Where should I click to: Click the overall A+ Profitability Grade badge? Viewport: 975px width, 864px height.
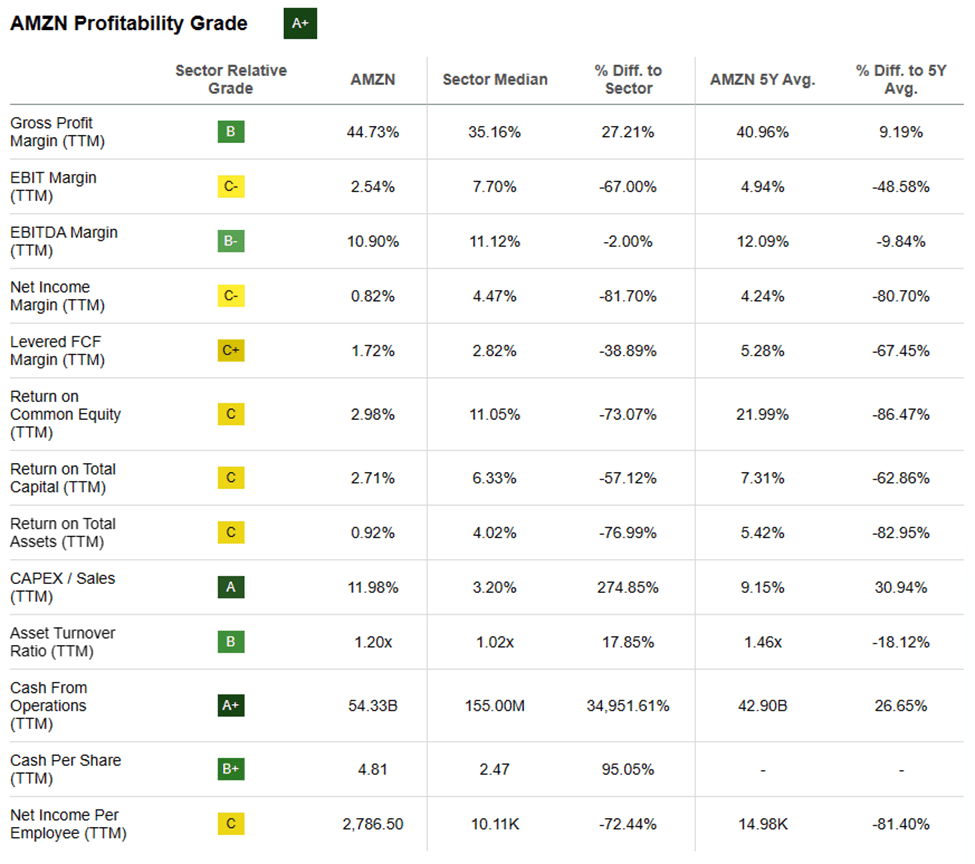coord(300,24)
